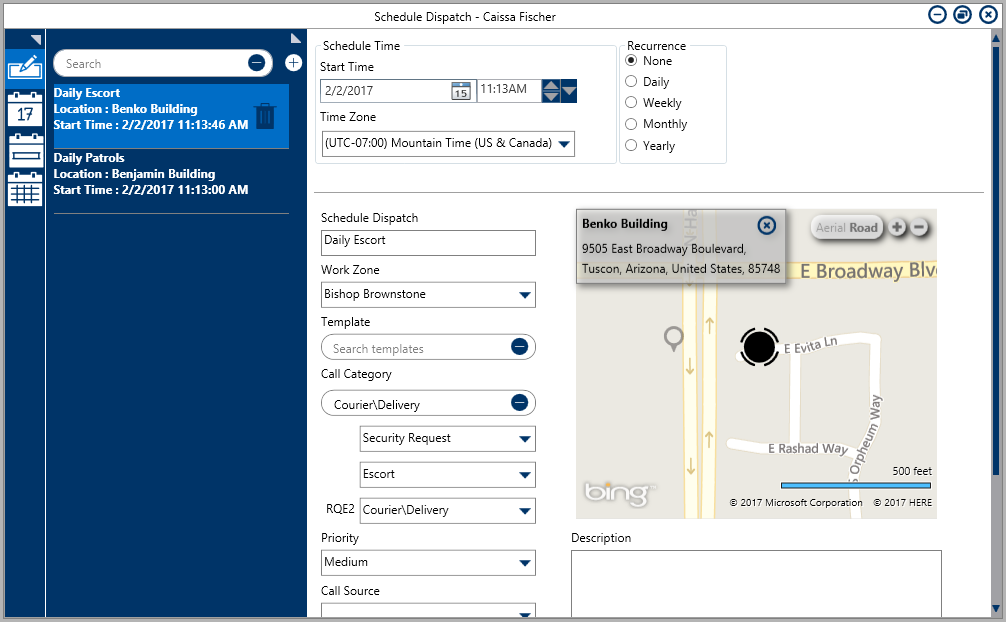
Task: Click the add new schedule plus icon
Action: pyautogui.click(x=293, y=63)
